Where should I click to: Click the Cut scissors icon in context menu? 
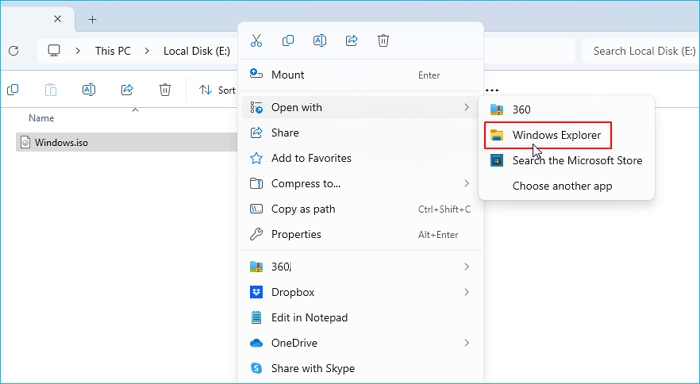pos(256,41)
